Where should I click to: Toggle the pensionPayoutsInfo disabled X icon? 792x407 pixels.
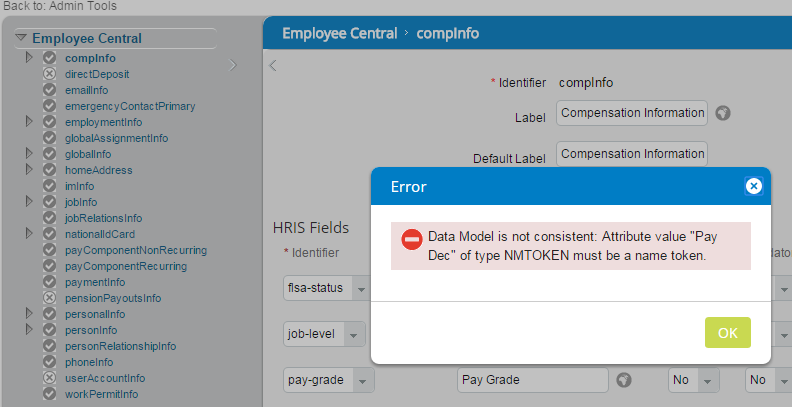pos(49,298)
